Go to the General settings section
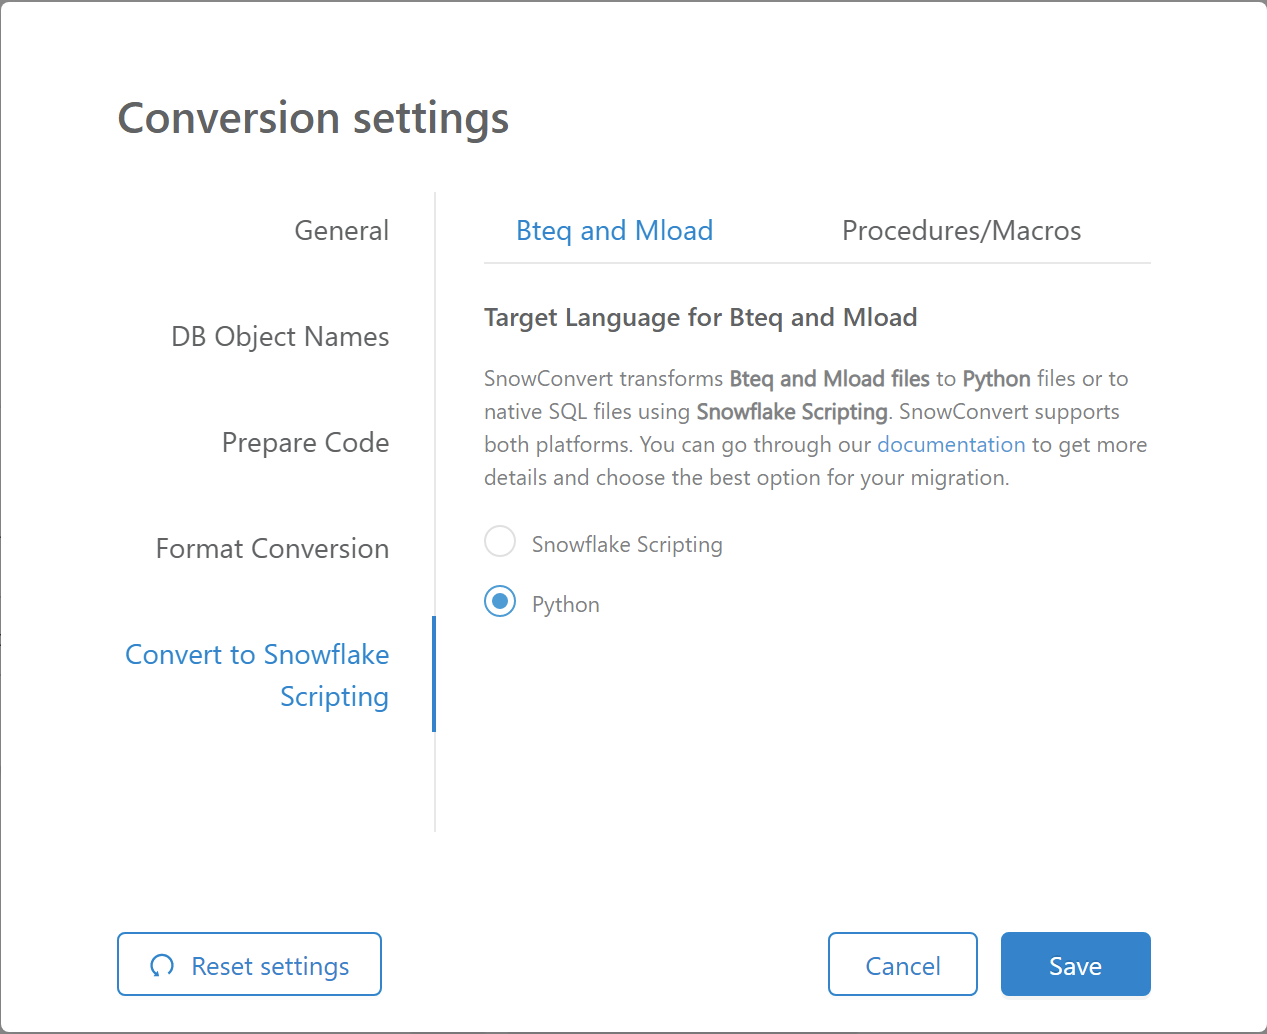 point(341,231)
